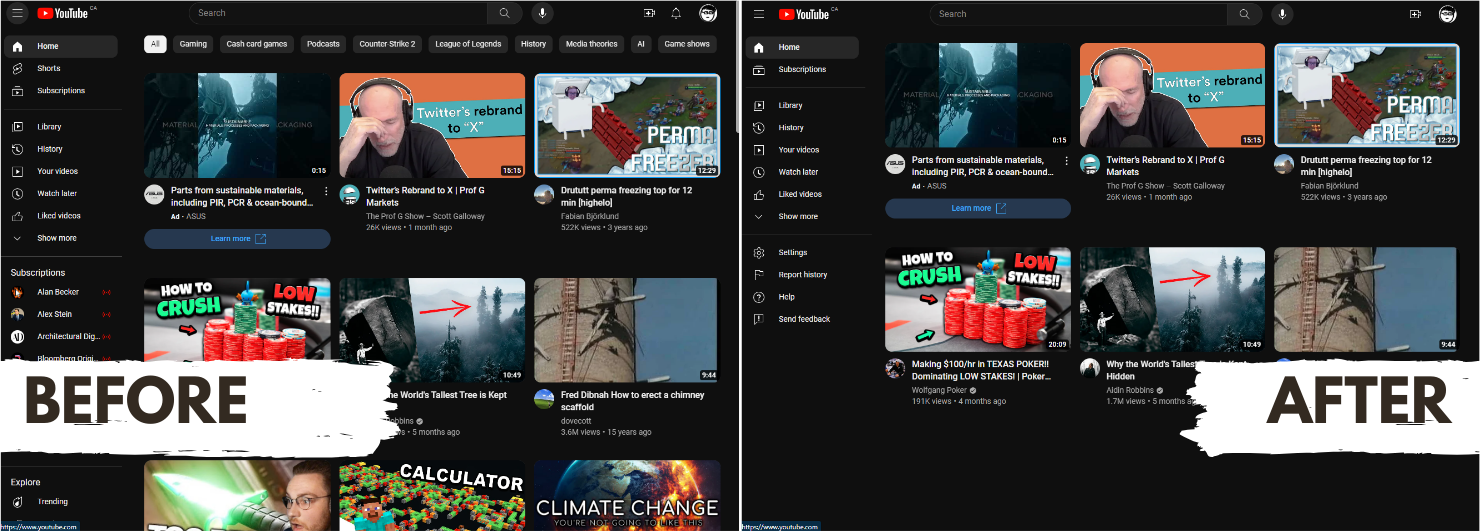Open Twitter's rebrand thumbnail in BEFORE screenshot
This screenshot has height=532, width=1482.
click(x=432, y=125)
